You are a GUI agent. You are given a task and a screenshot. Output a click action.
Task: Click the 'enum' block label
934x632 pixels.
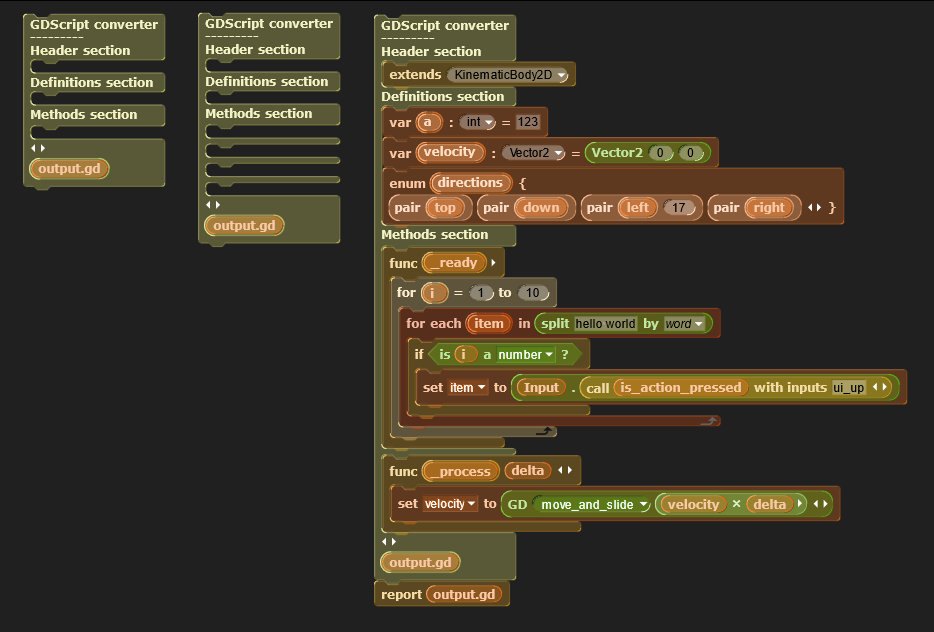pos(407,183)
